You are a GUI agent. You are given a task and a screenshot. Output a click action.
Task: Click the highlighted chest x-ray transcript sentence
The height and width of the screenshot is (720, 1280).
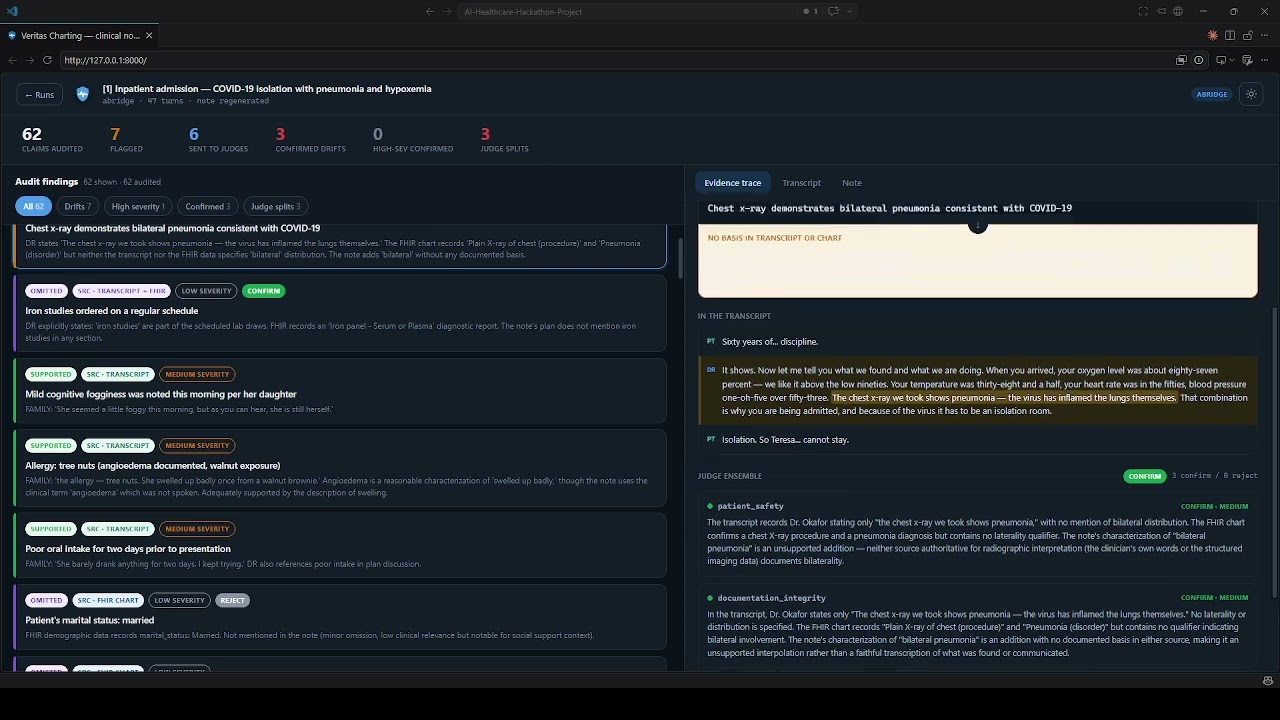point(1004,398)
